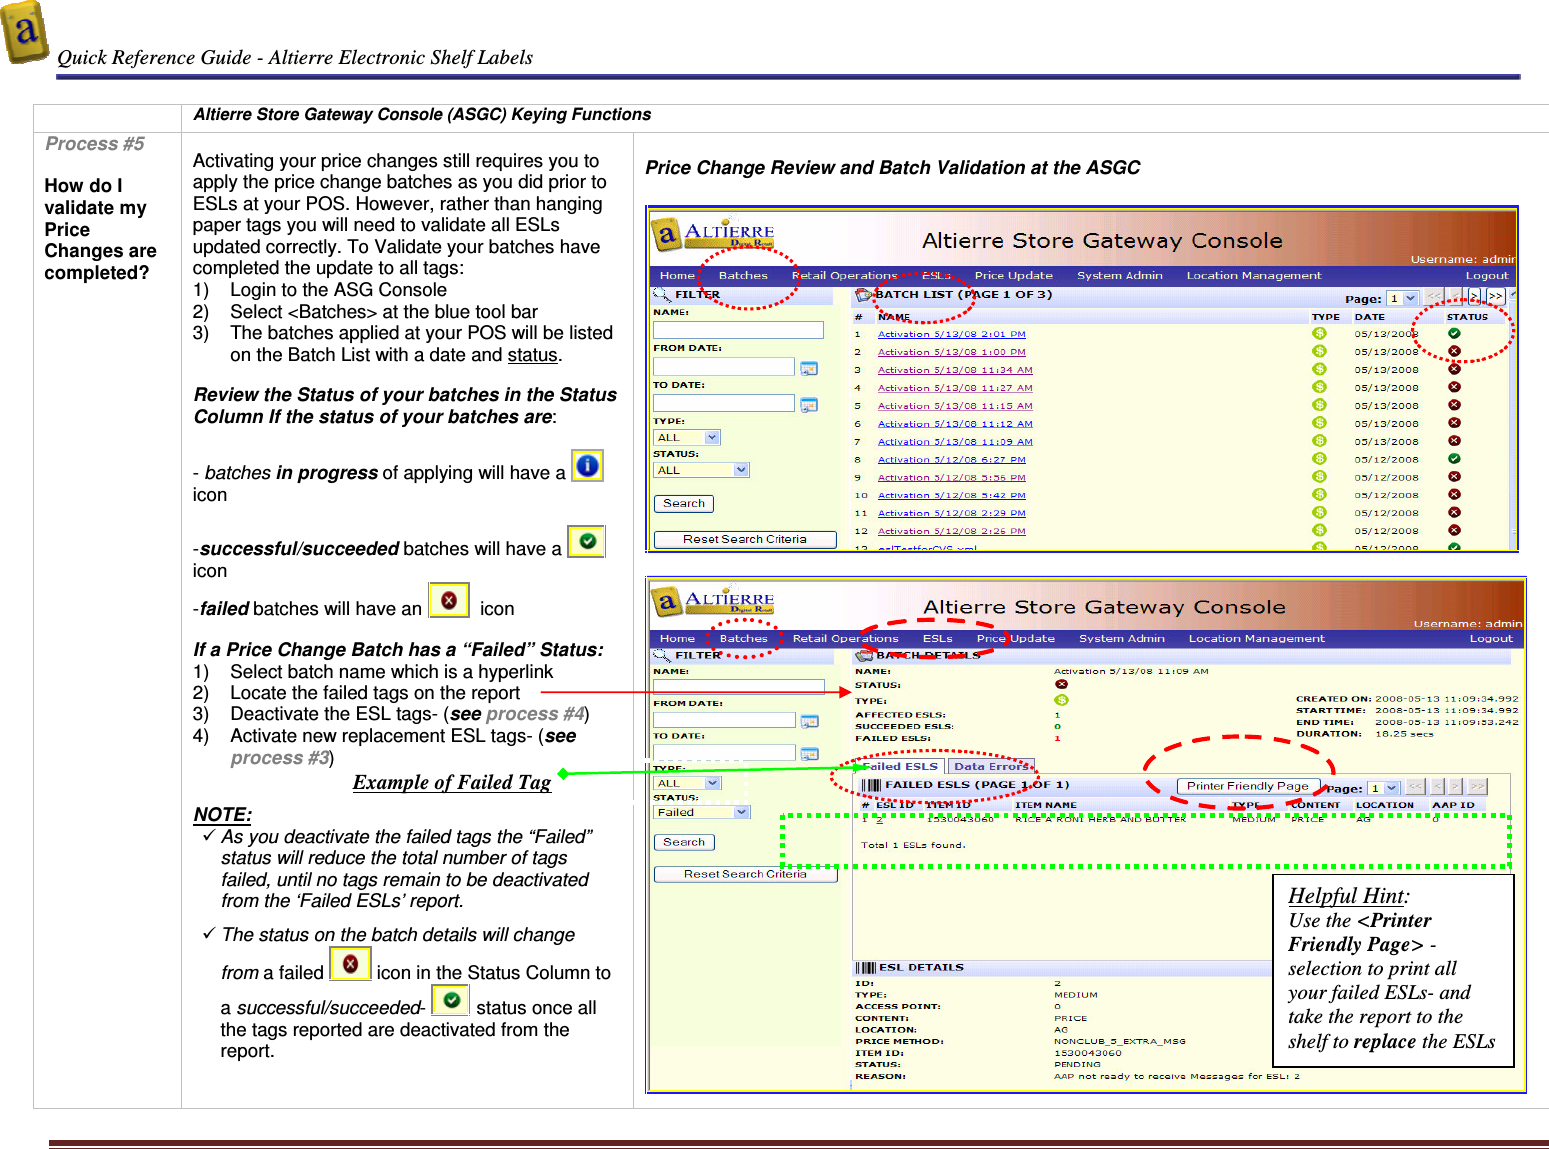Image resolution: width=1549 pixels, height=1149 pixels.
Task: Open the TO DATE calendar picker
Action: (810, 404)
